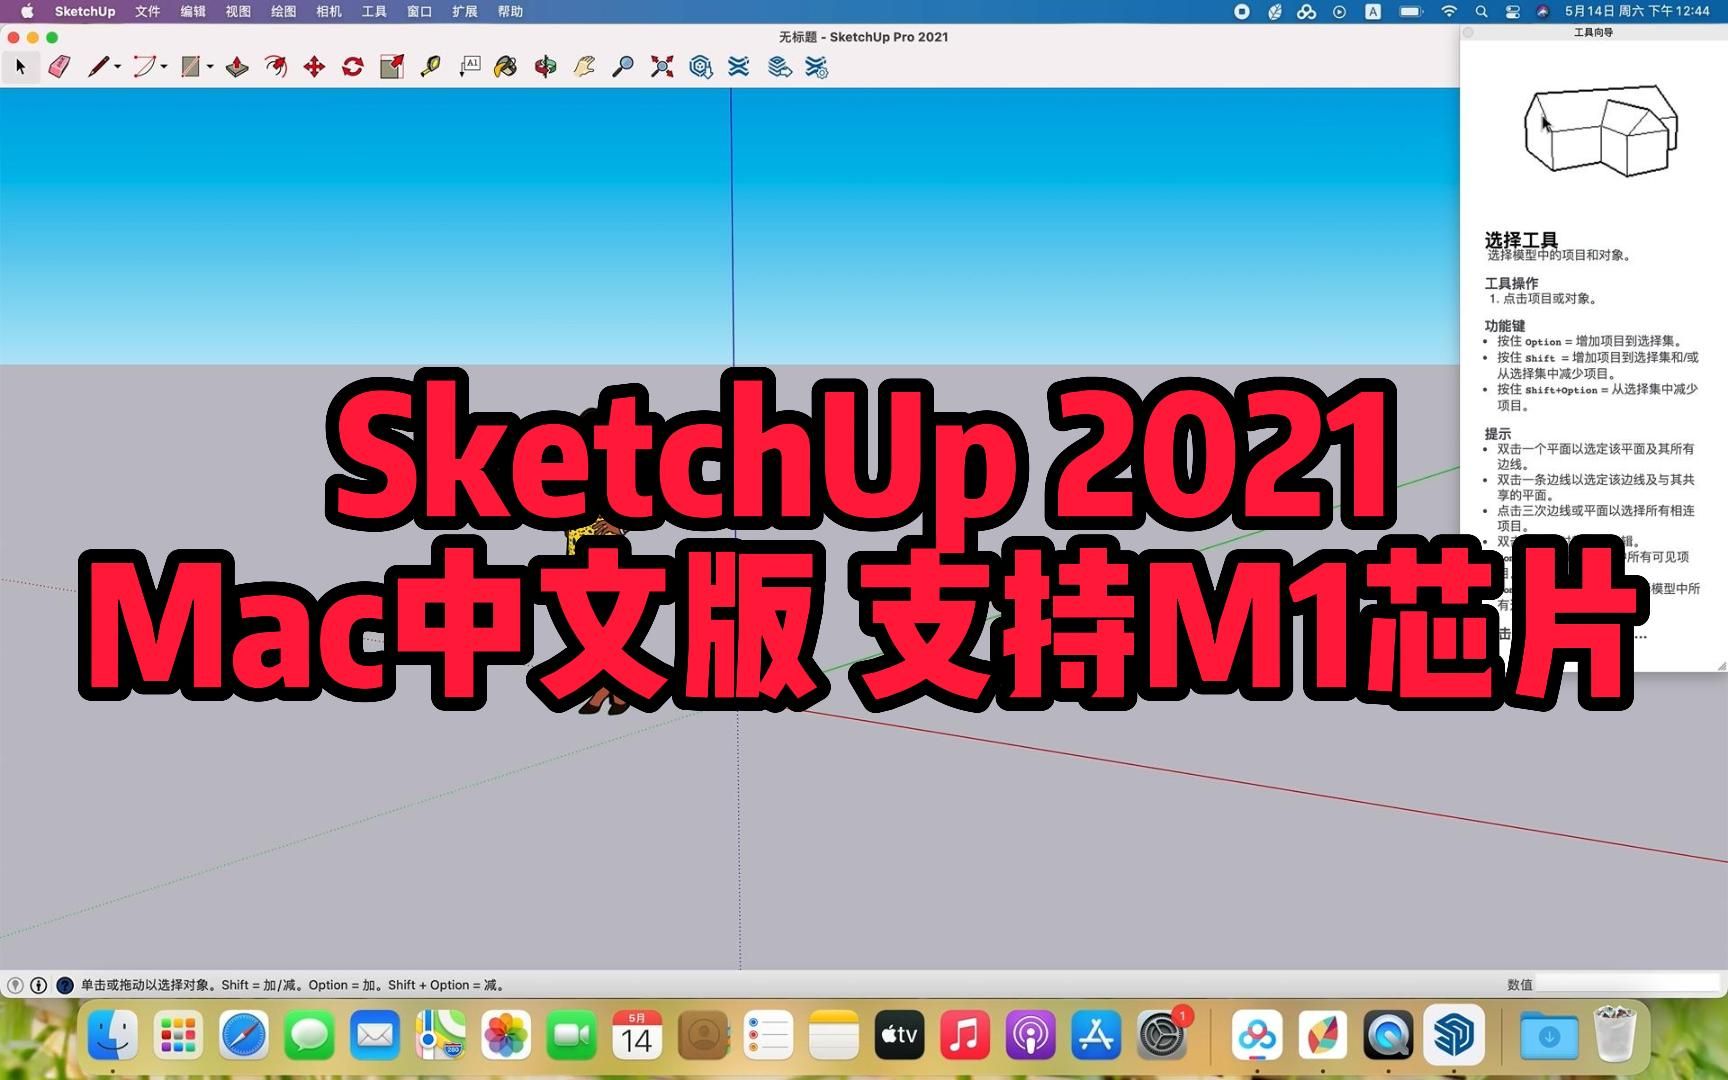
Task: Open macOS Control Center in menu bar
Action: (x=1512, y=11)
